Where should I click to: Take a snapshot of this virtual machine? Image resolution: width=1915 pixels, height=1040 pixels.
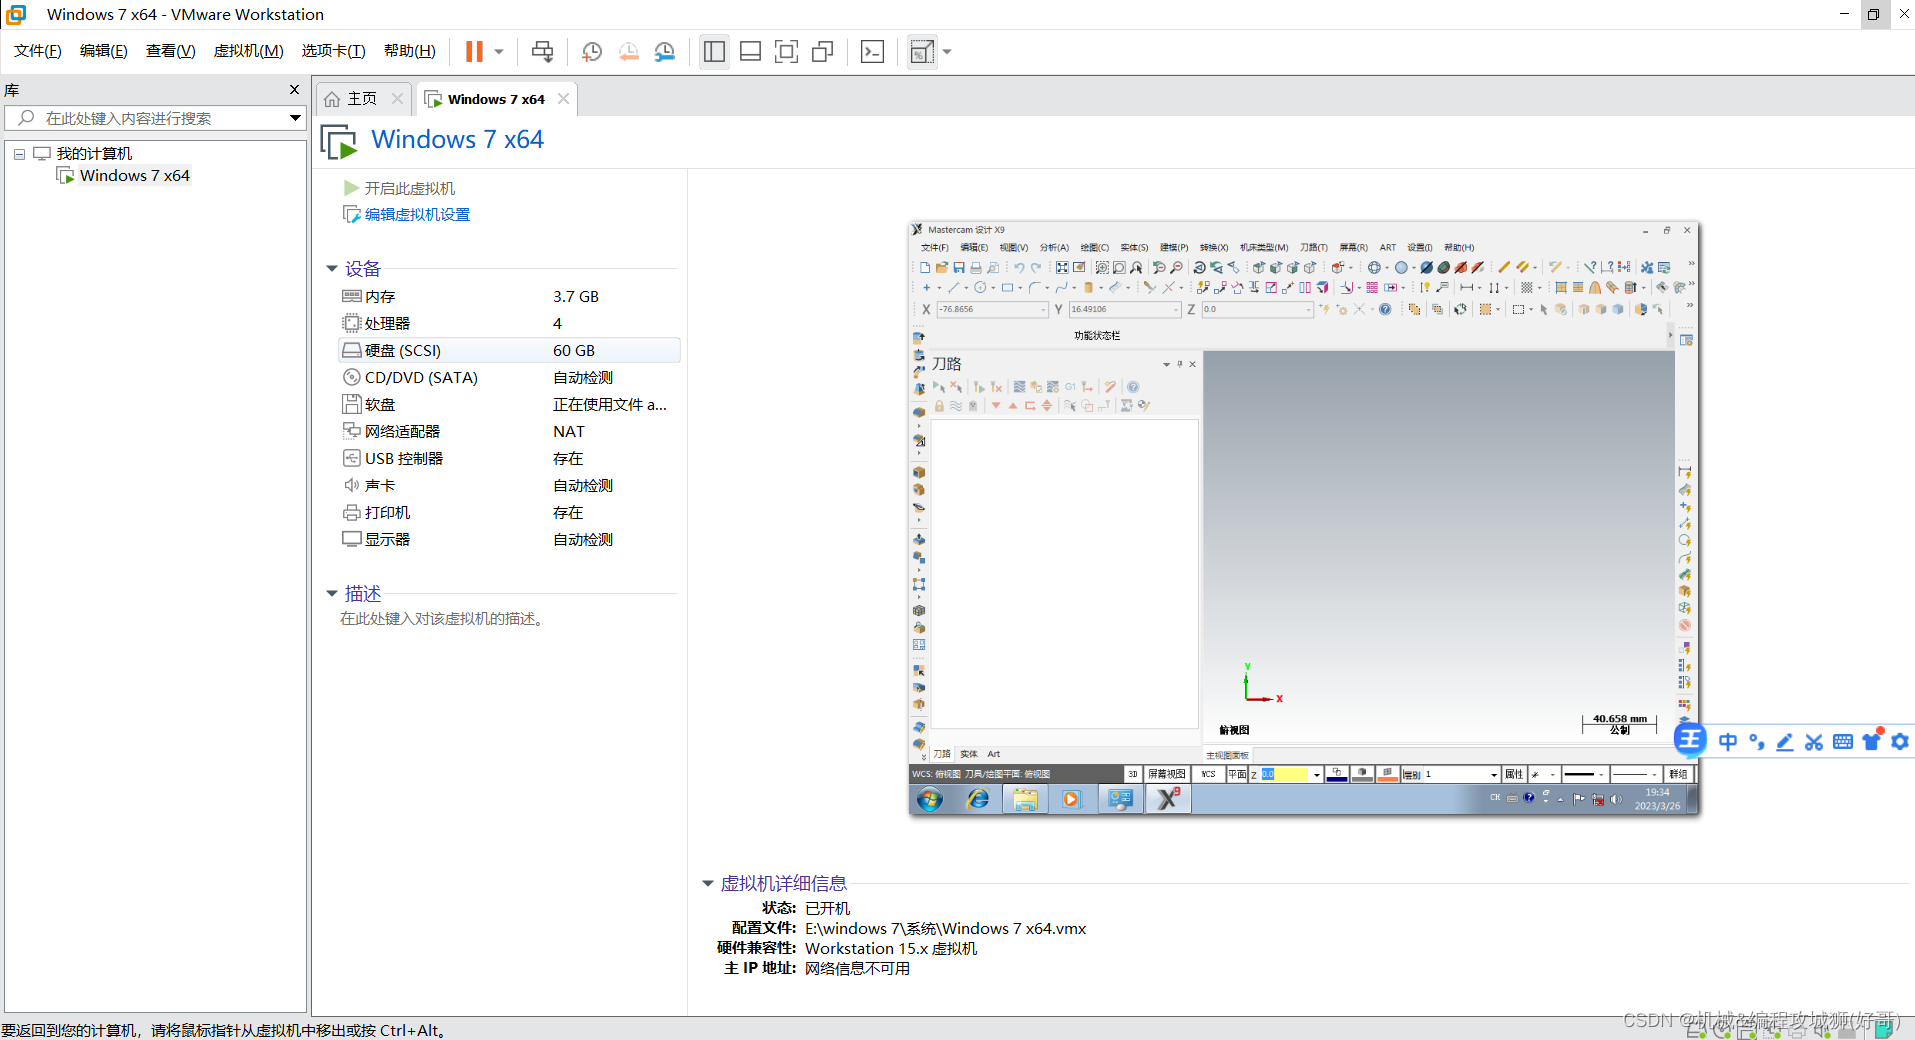tap(592, 51)
